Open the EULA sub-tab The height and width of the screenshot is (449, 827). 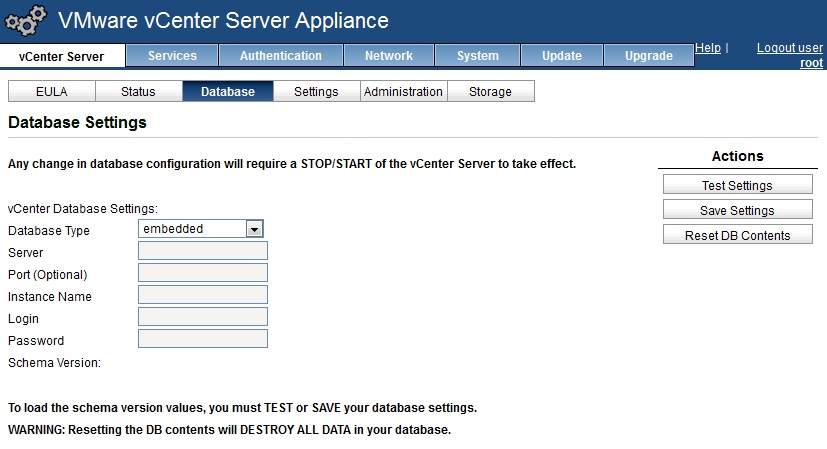52,91
